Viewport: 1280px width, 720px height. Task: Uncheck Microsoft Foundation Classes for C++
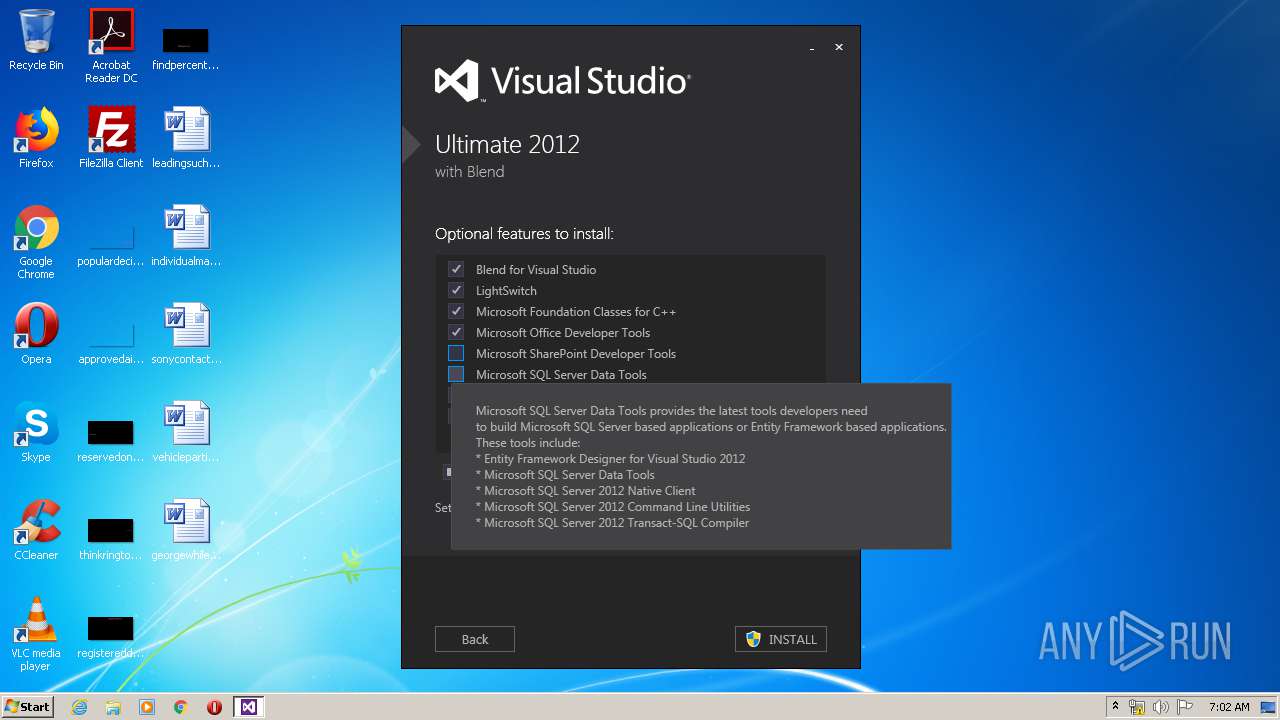[456, 312]
